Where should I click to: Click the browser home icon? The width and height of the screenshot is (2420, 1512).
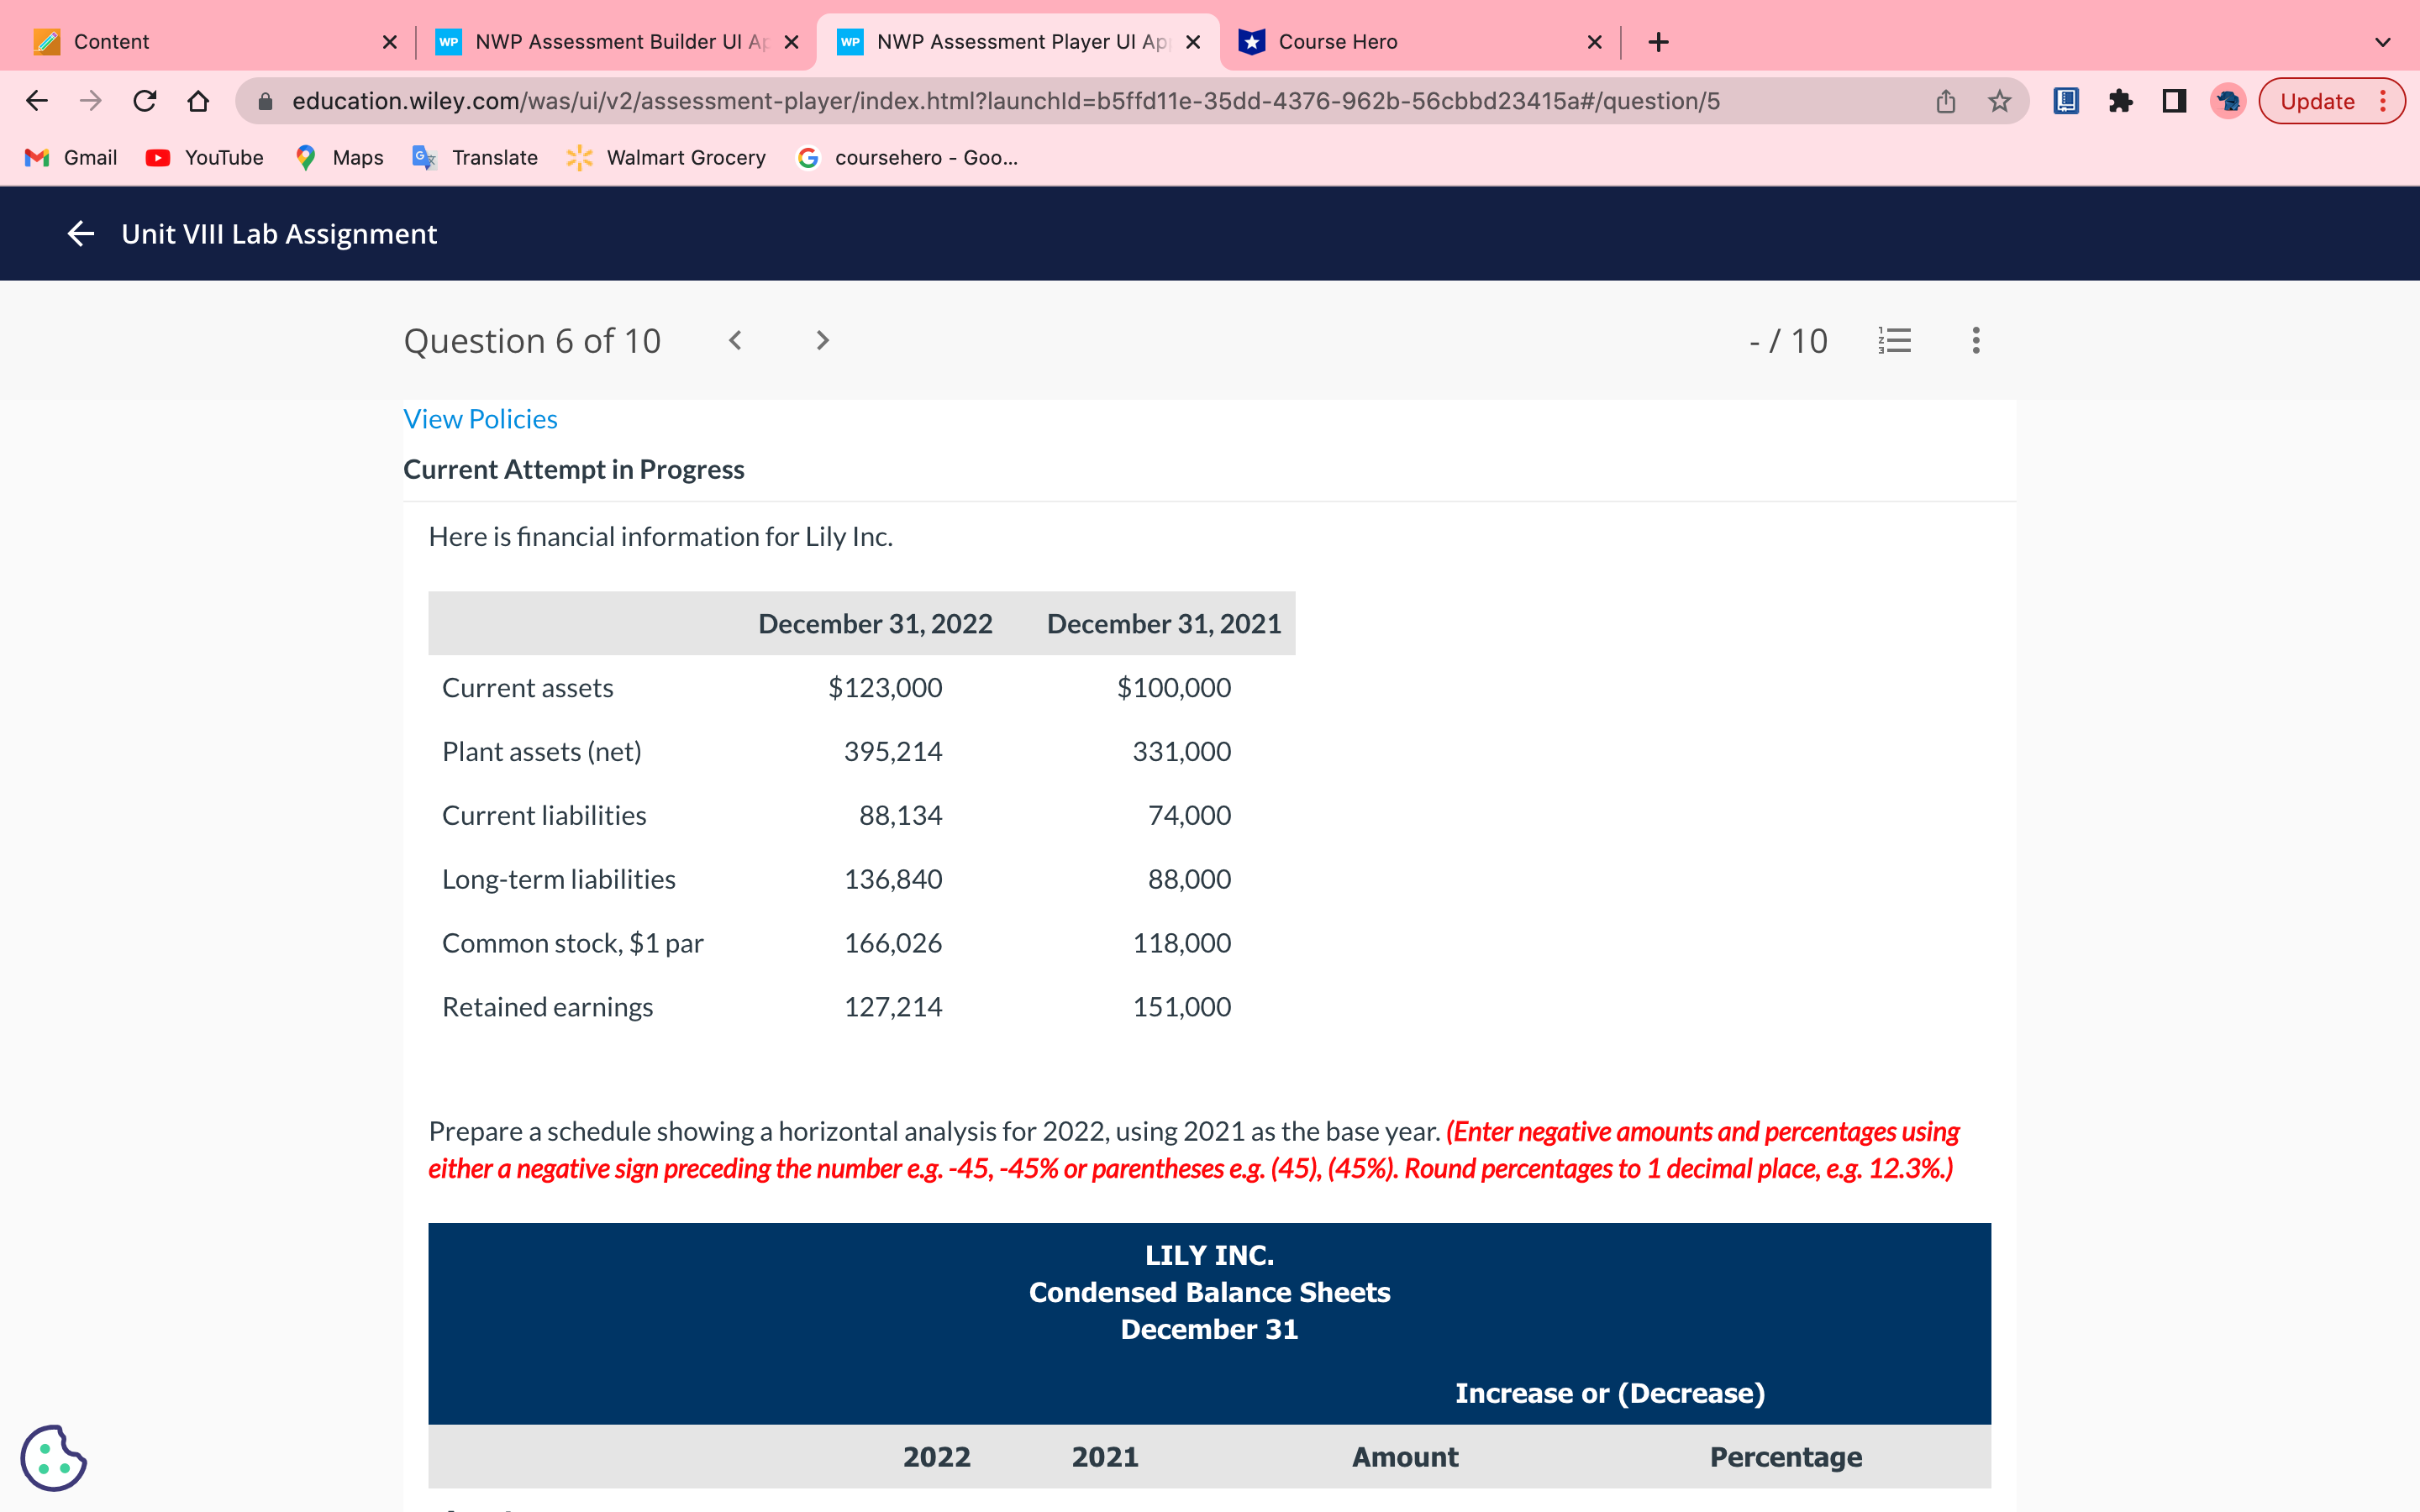(198, 100)
